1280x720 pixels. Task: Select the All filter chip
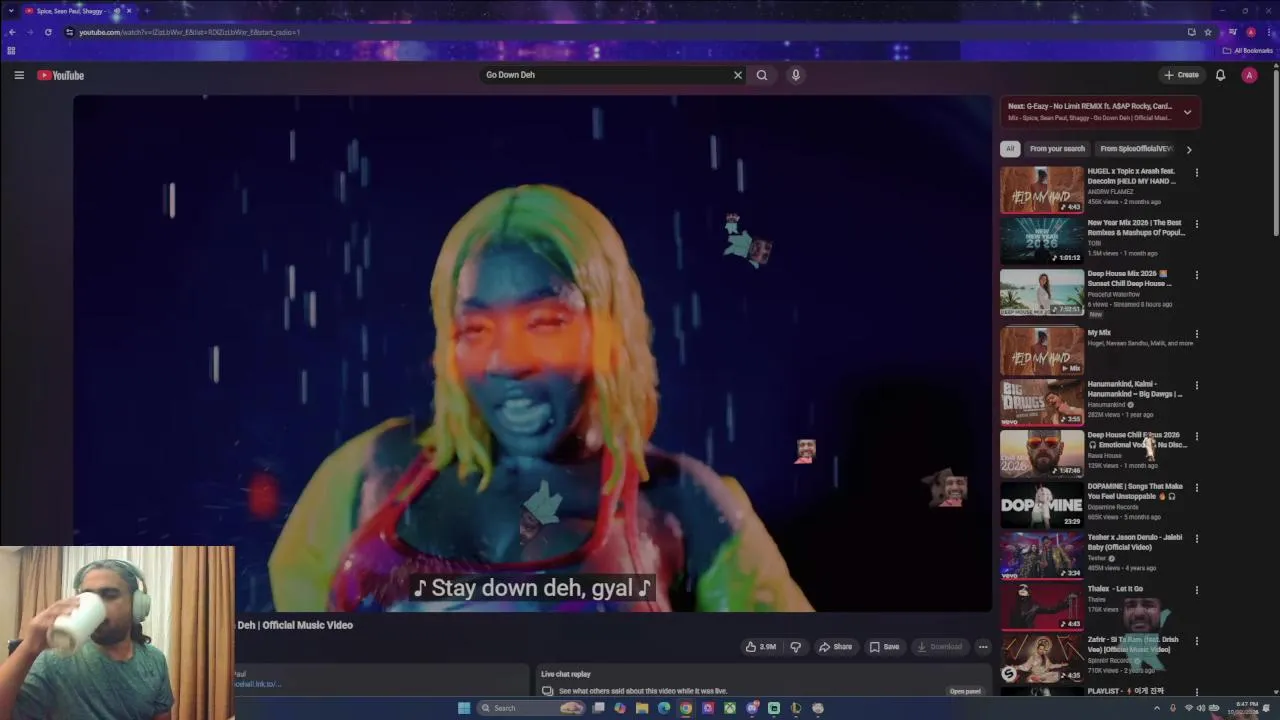point(1010,149)
